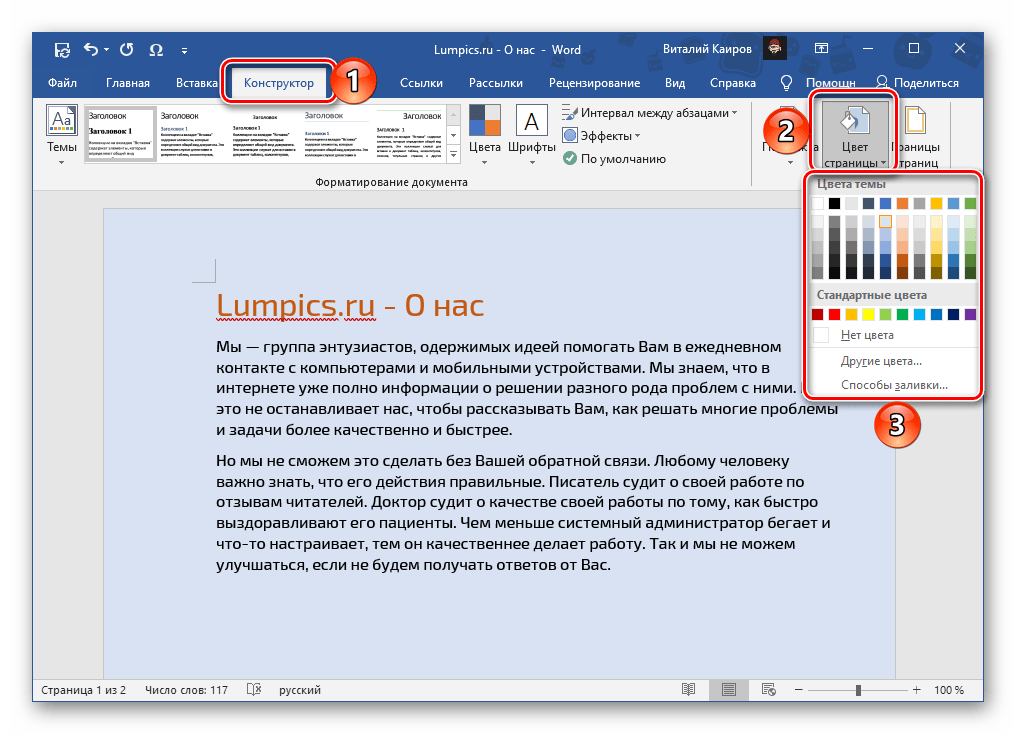
Task: Switch to the Вид tab
Action: pos(675,83)
